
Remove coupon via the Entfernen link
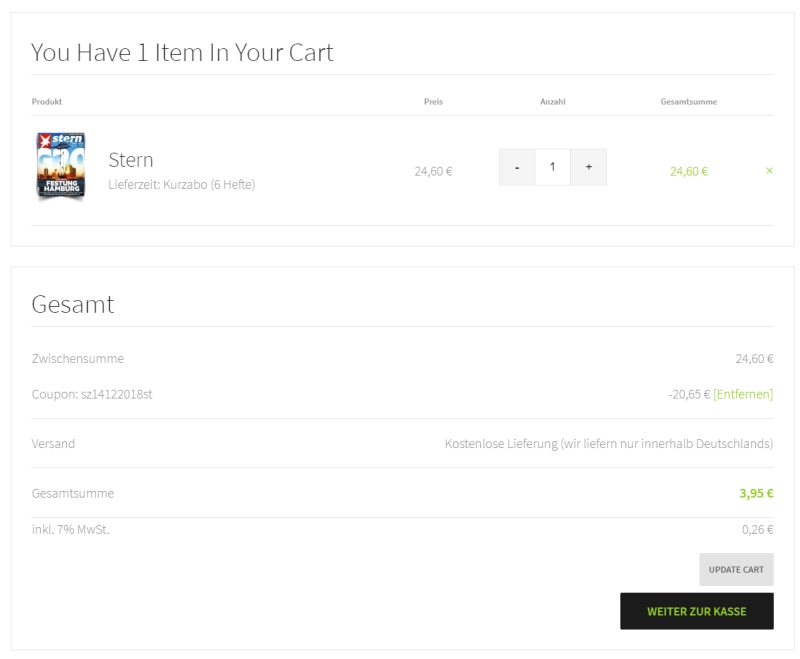tap(743, 394)
